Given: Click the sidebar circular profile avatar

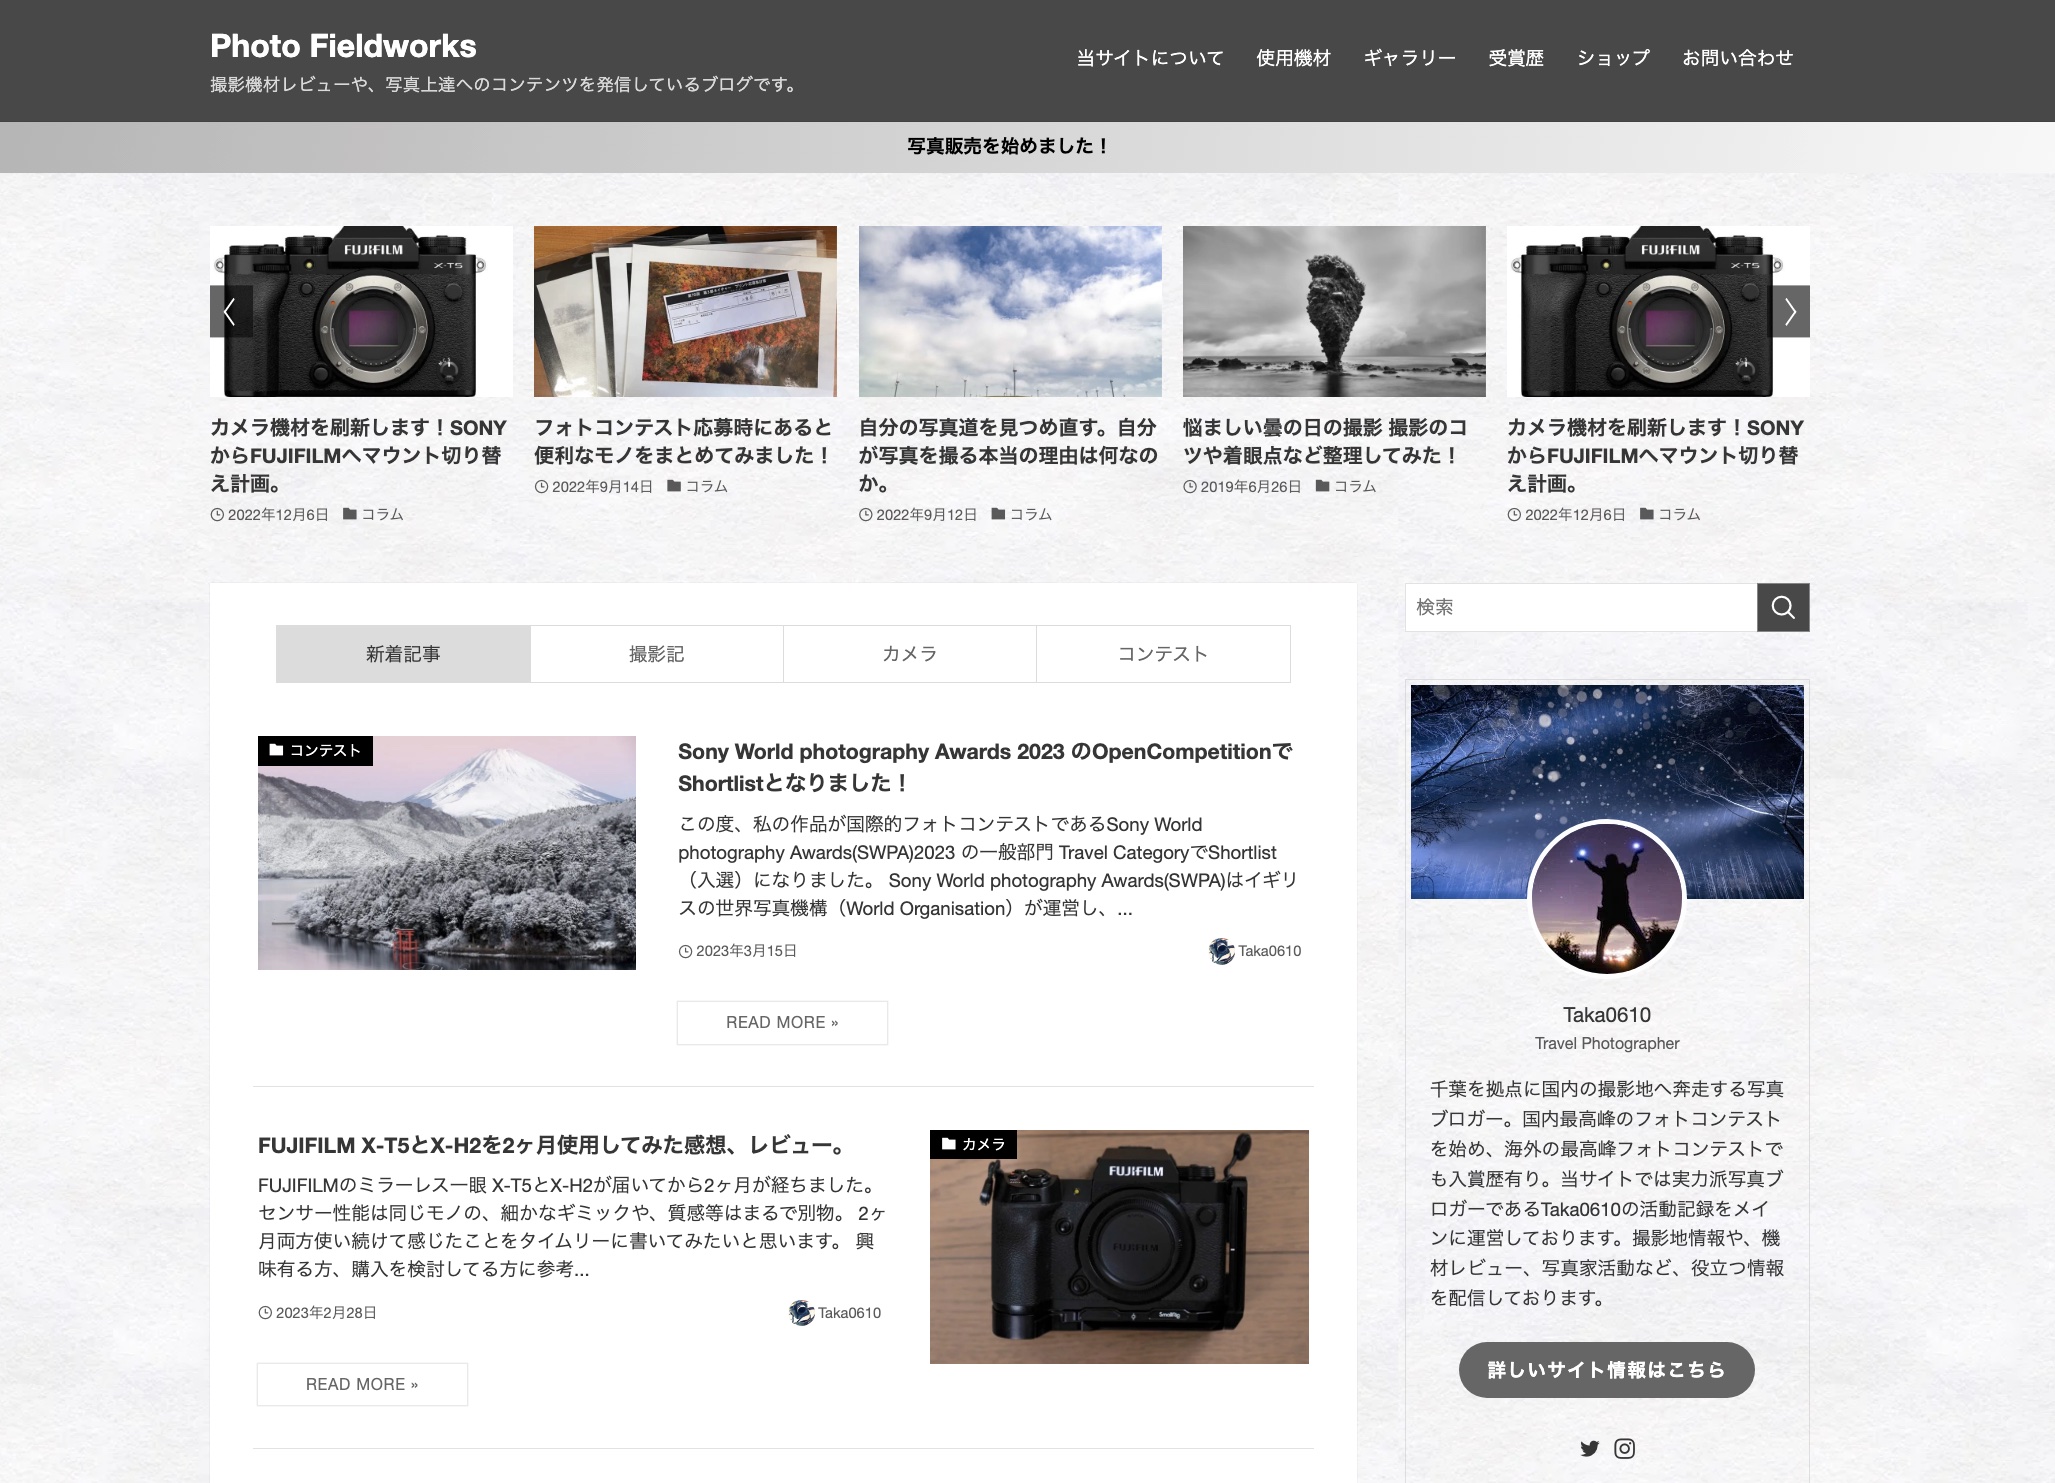Looking at the screenshot, I should click(x=1607, y=898).
